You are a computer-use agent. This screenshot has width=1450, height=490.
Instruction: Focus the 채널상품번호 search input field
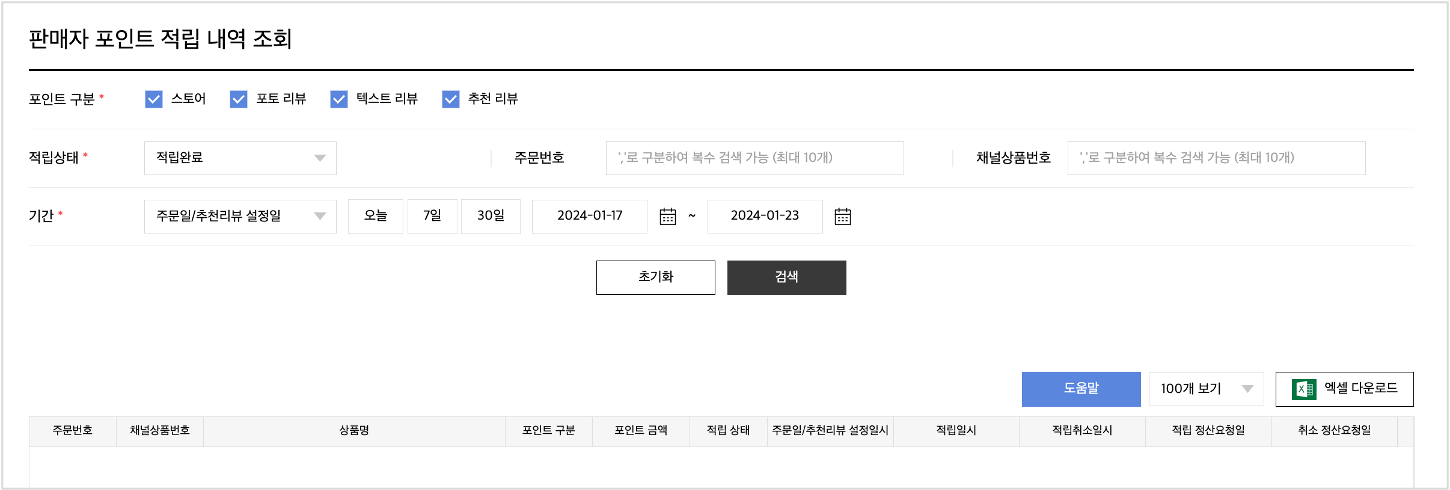point(1216,158)
